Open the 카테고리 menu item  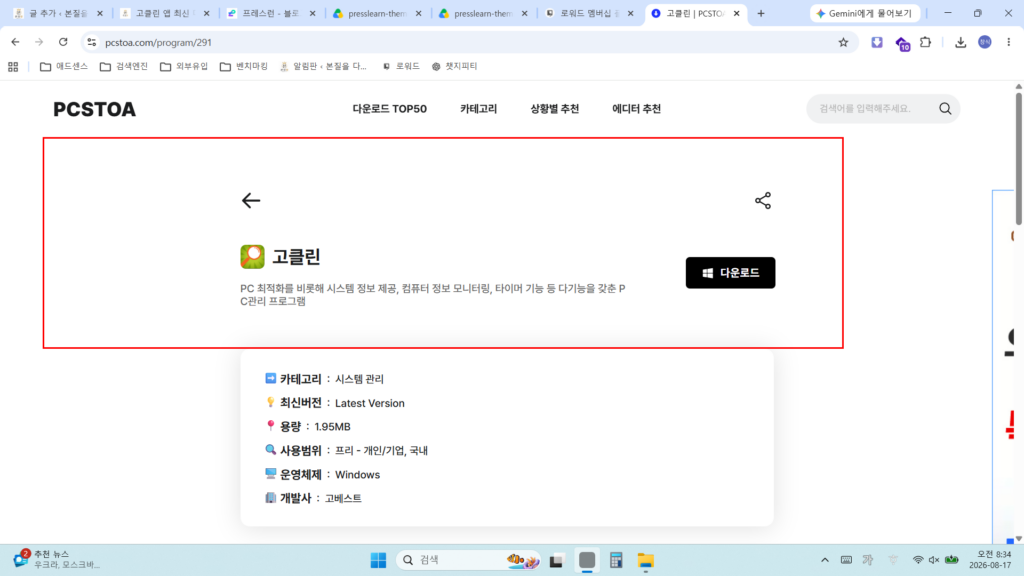[478, 109]
